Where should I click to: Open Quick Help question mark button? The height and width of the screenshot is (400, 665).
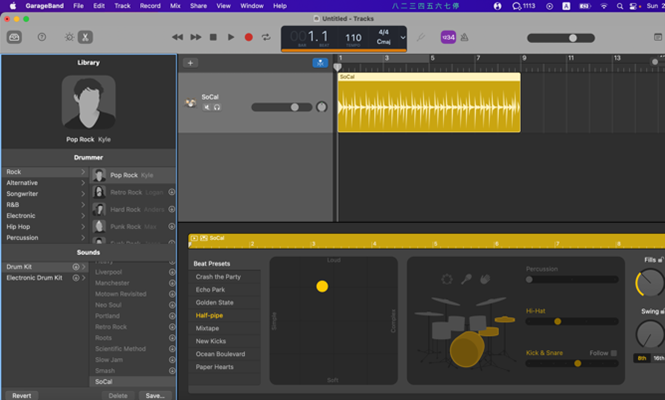coord(42,37)
